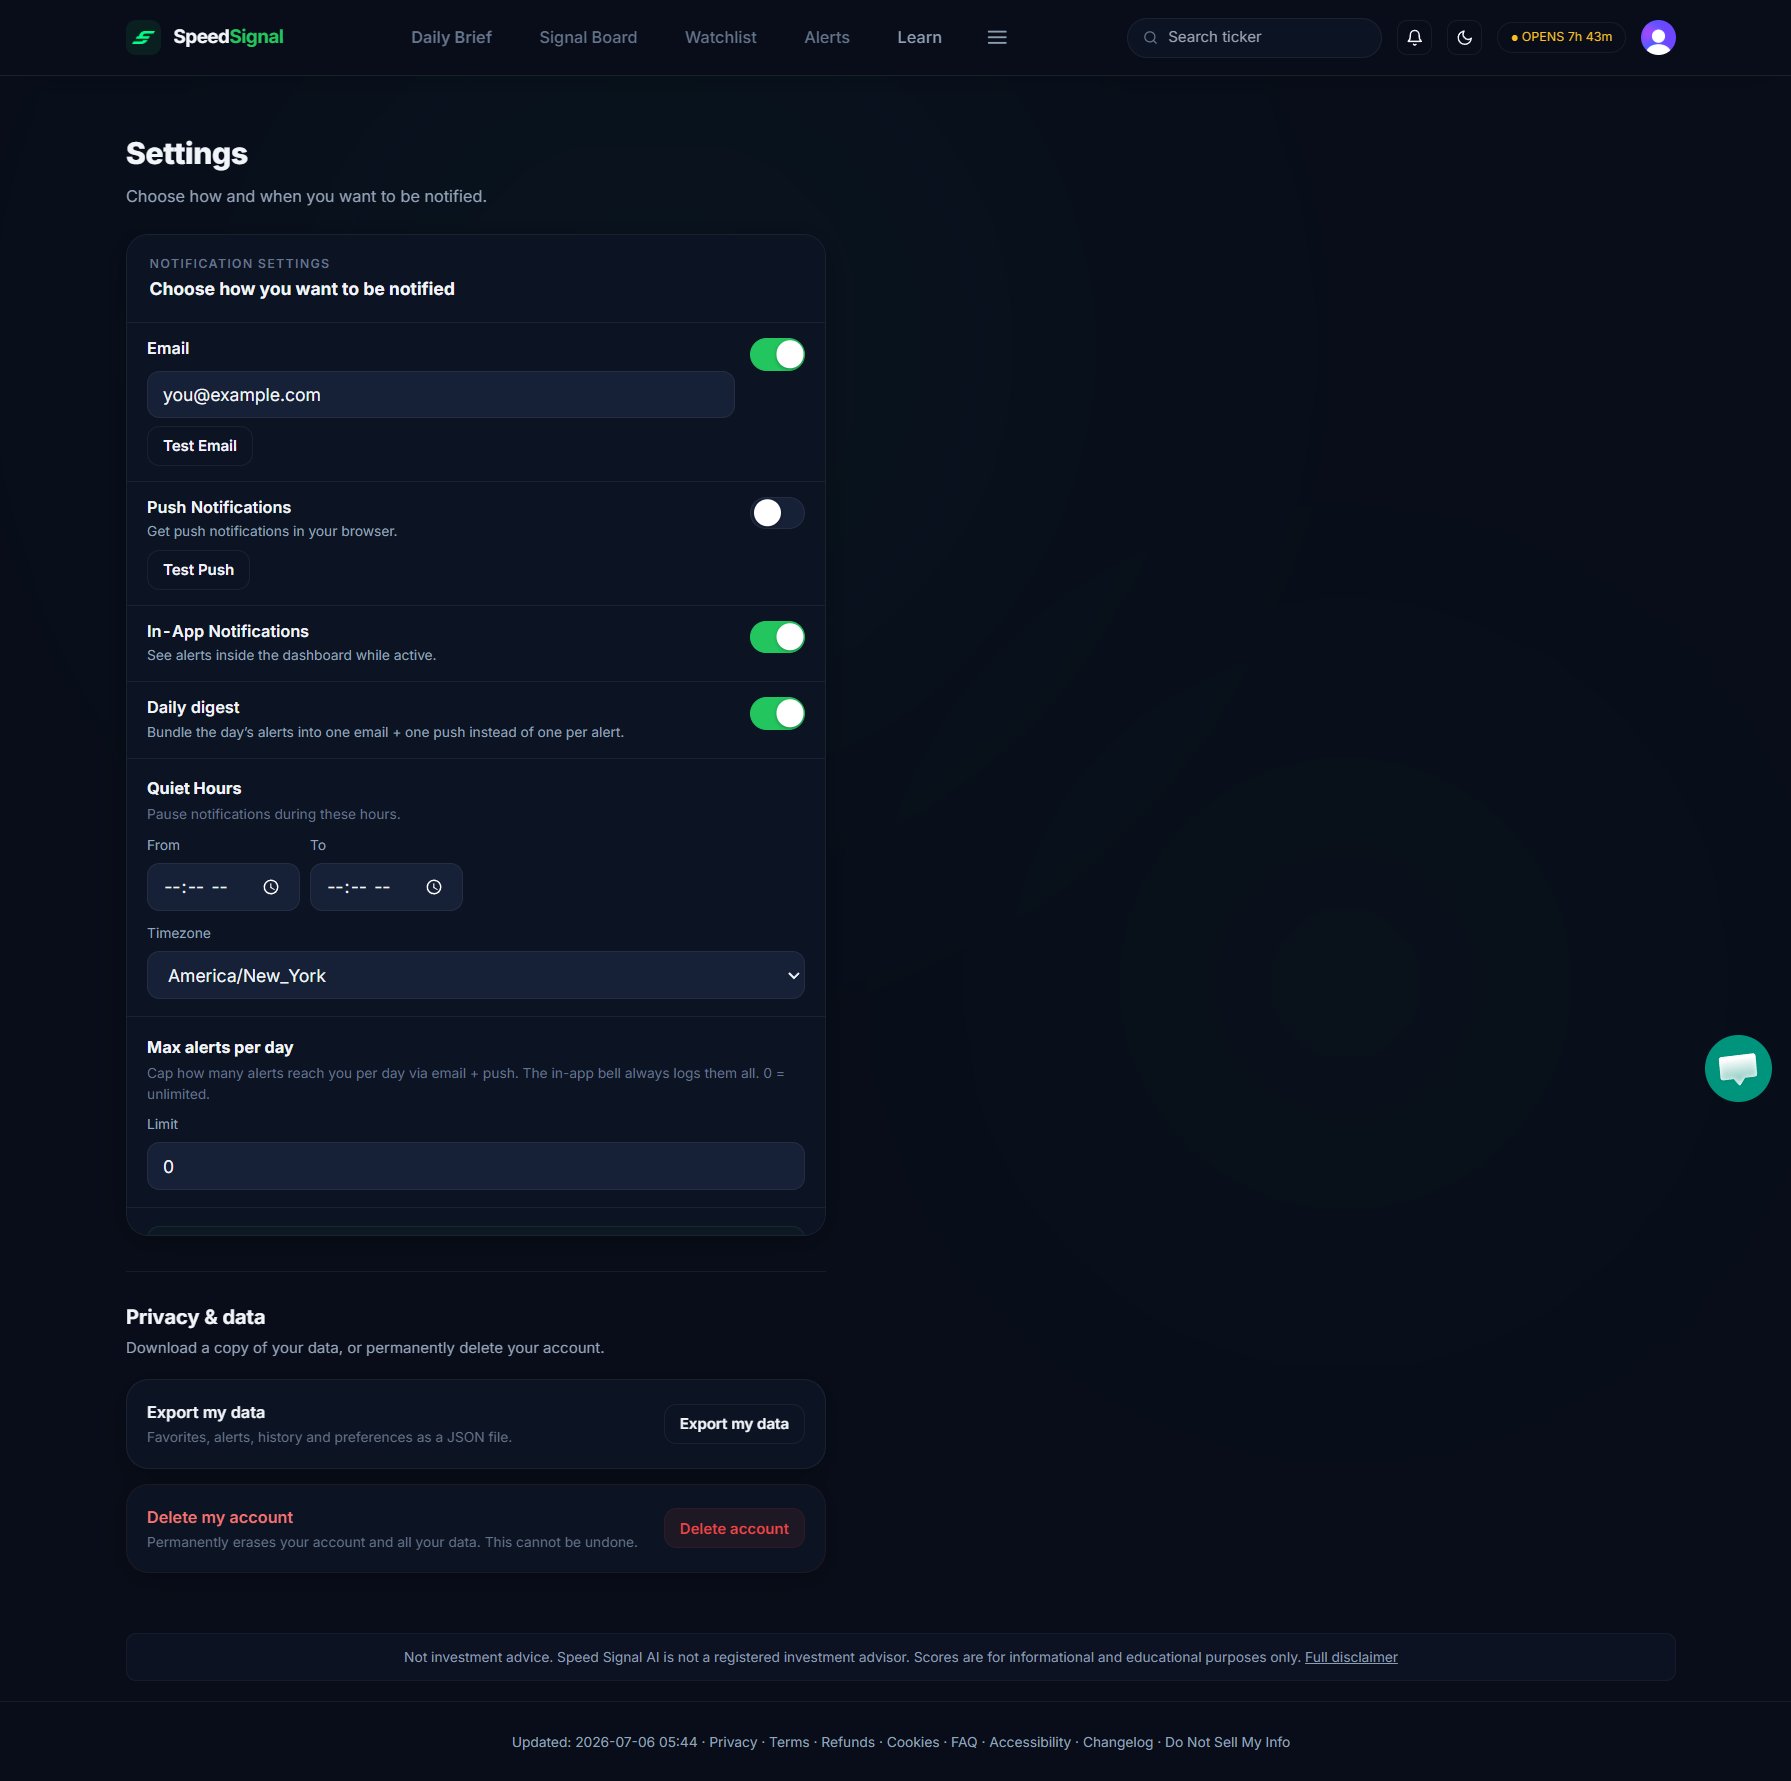
Task: Open the Changelog footer link
Action: [1118, 1742]
